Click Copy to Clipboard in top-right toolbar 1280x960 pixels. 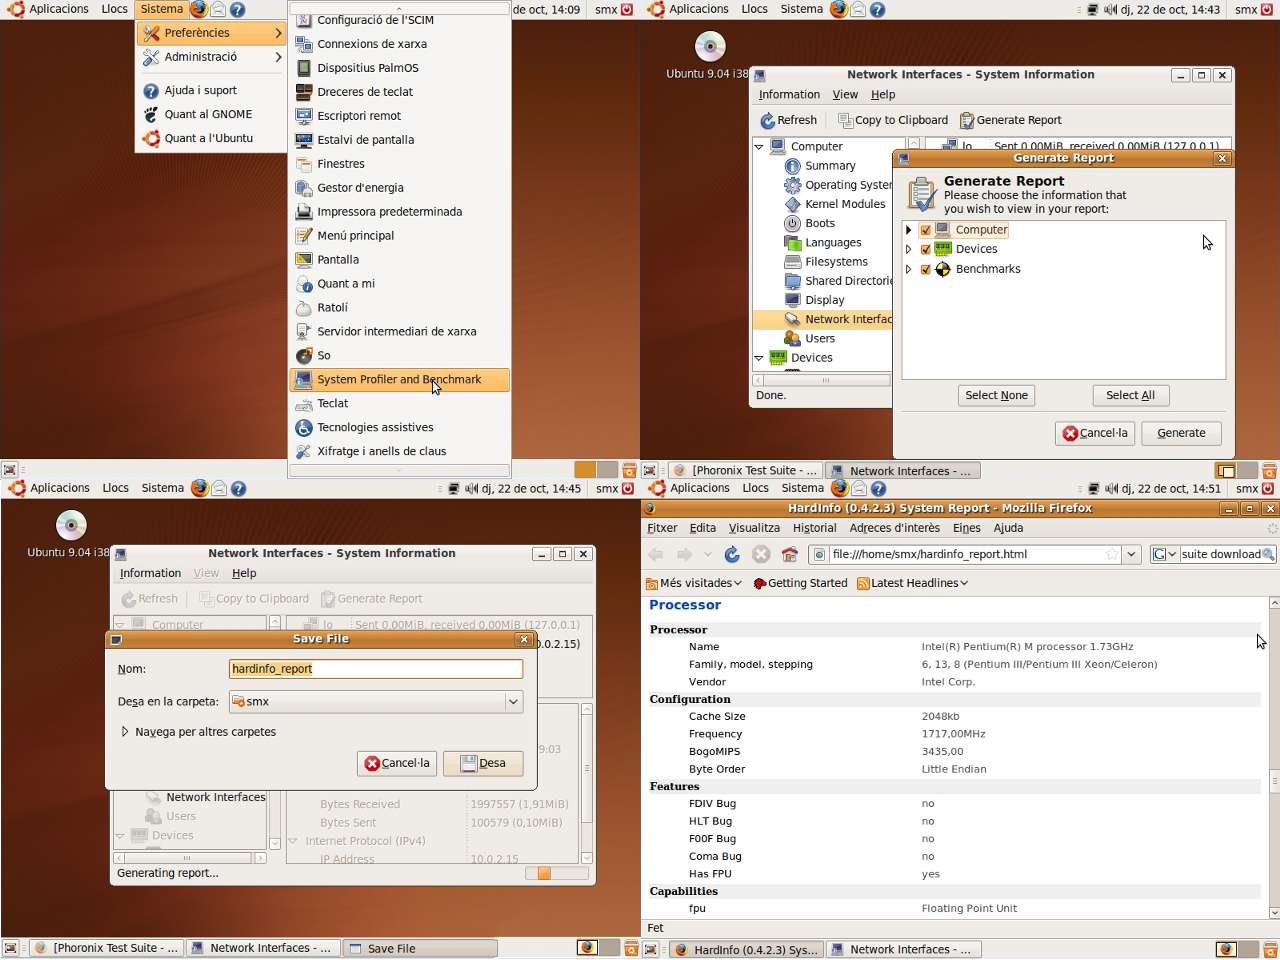tap(893, 120)
